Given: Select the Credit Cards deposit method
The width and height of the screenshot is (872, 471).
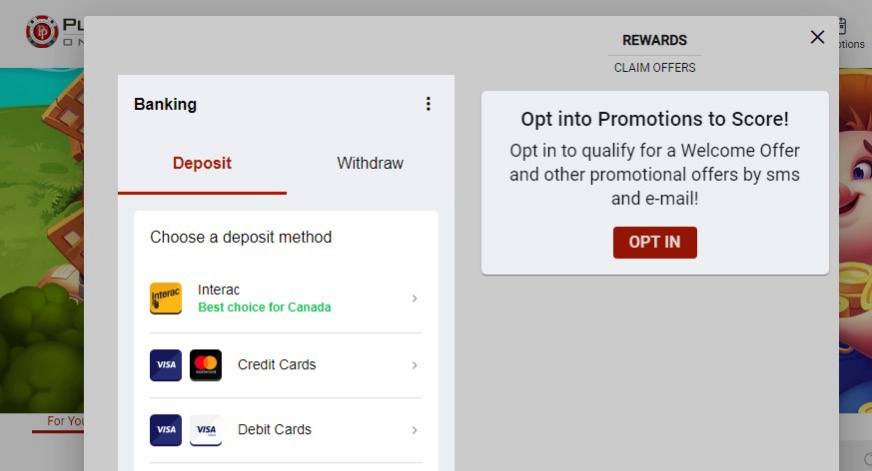Looking at the screenshot, I should click(x=286, y=365).
